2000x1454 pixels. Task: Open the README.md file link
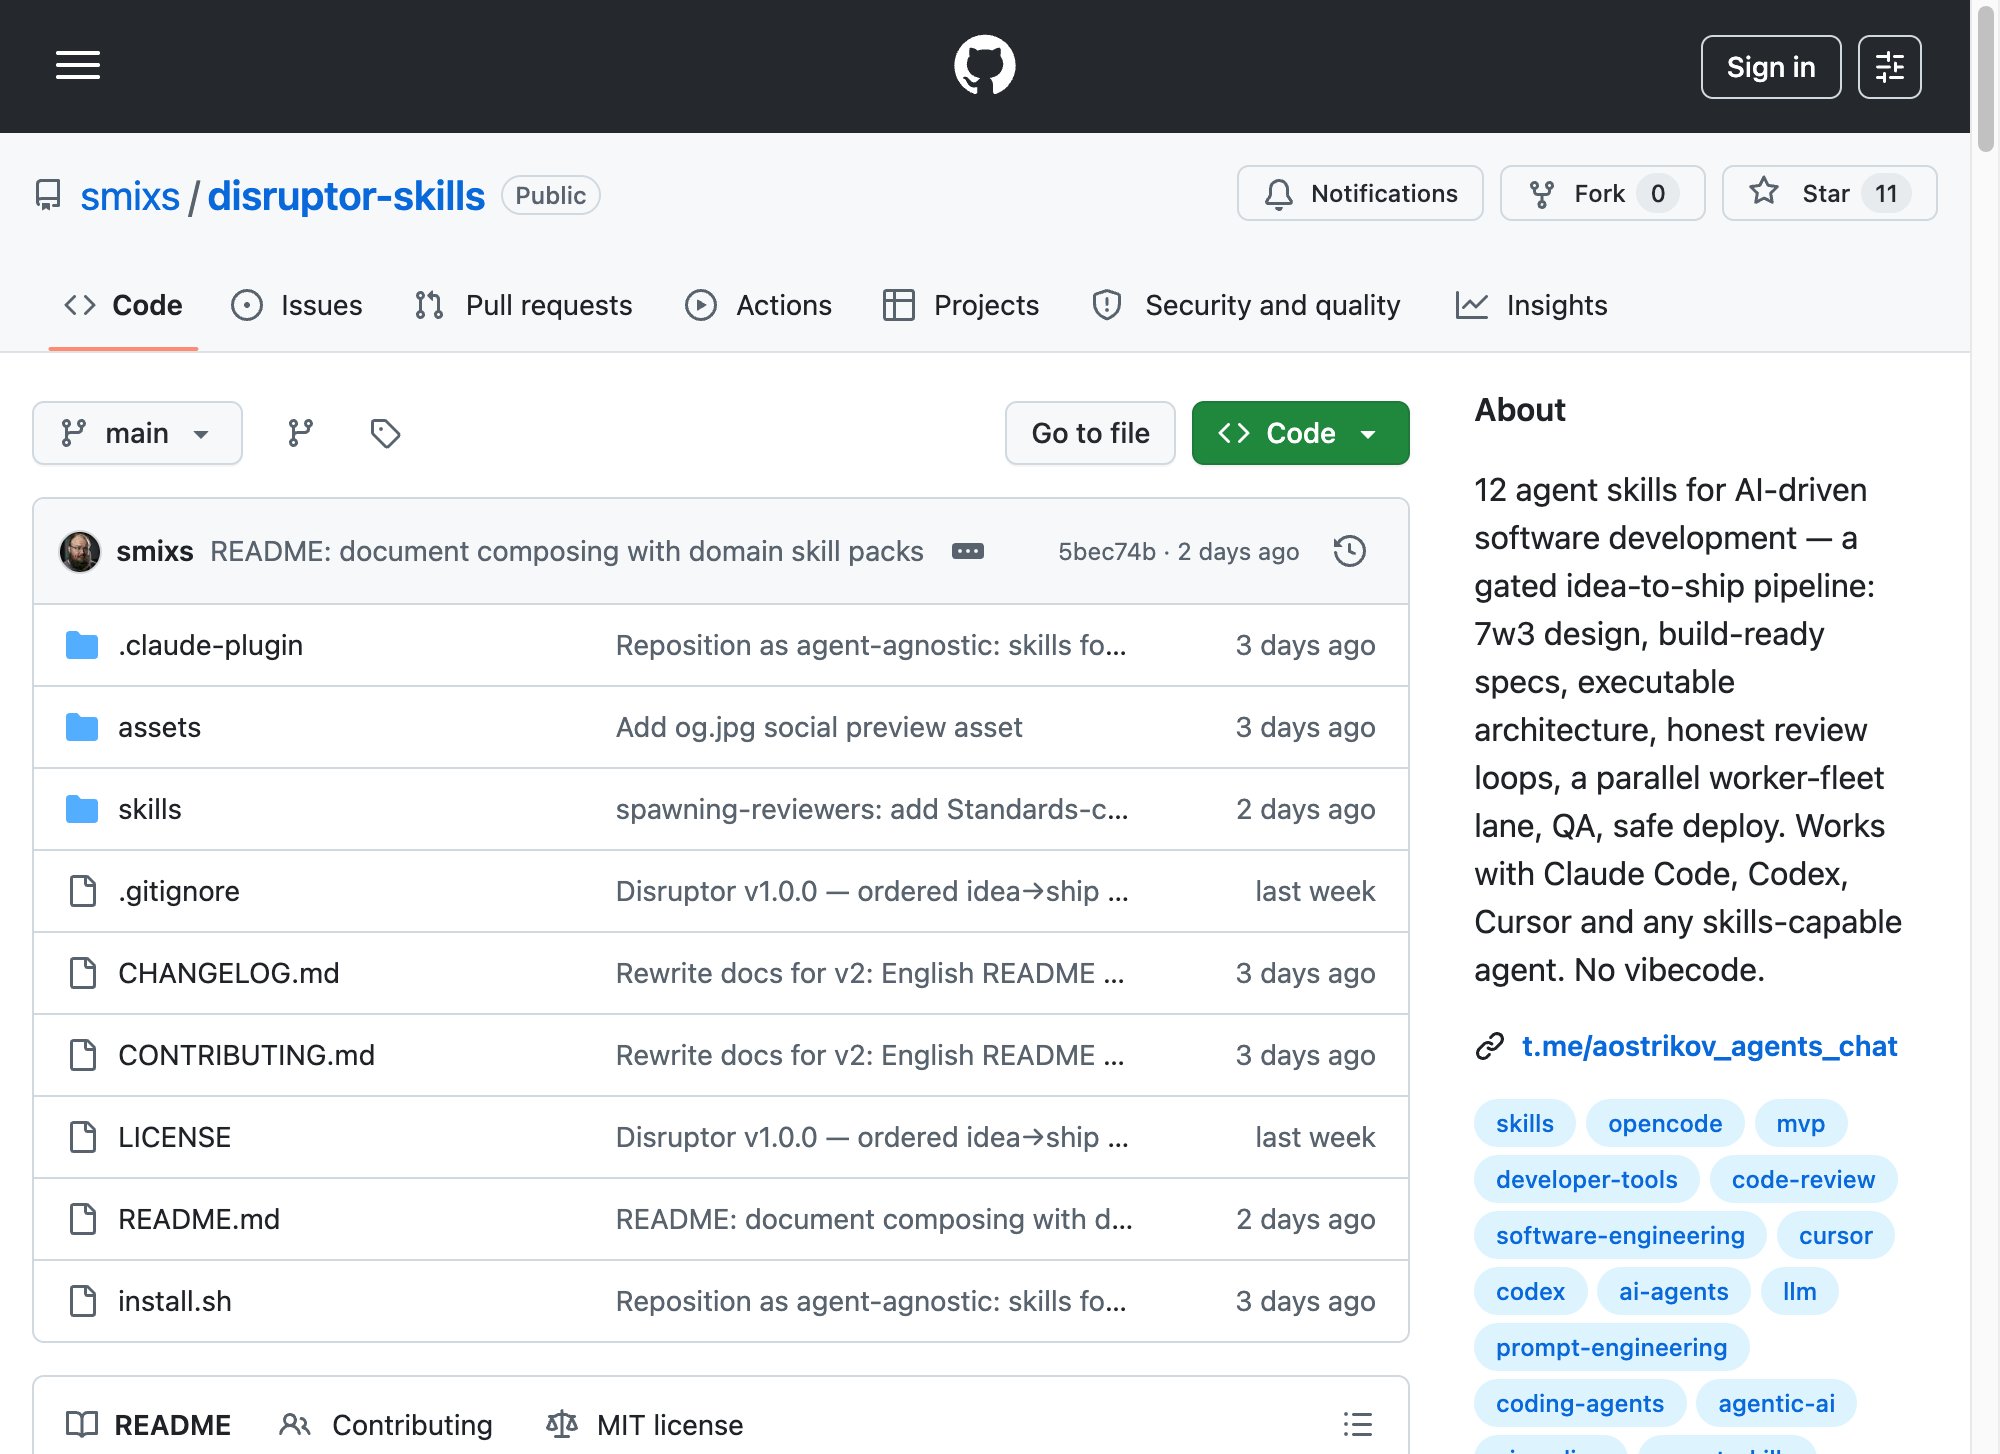coord(198,1219)
